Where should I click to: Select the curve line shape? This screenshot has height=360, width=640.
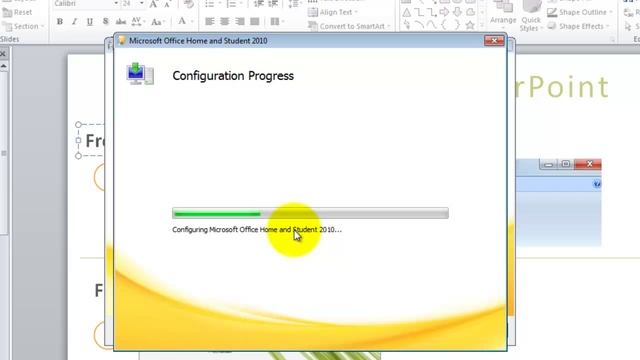pos(431,25)
